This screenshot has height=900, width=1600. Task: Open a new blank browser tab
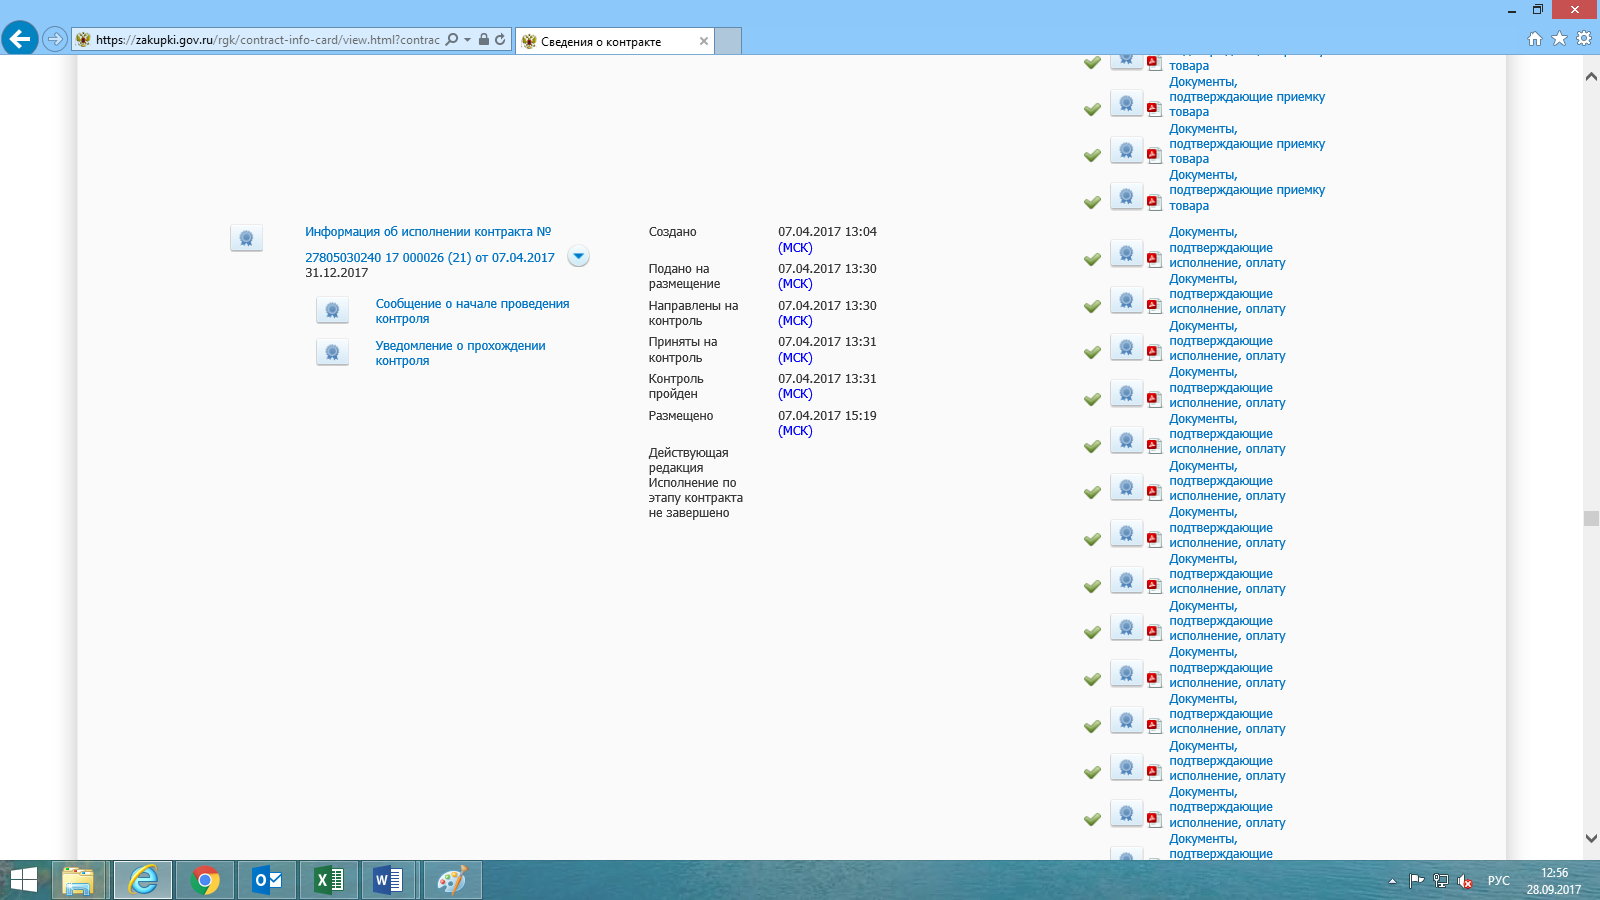pos(728,41)
